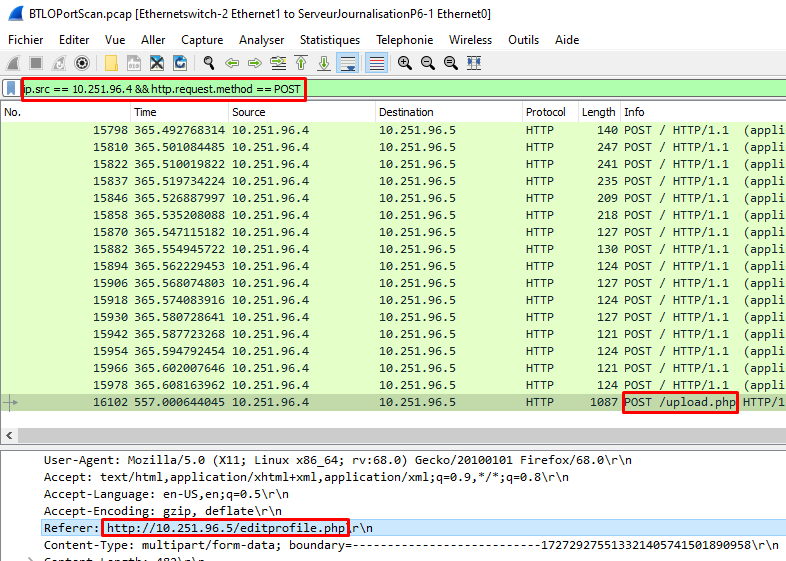Open capture options gear icon
This screenshot has width=786, height=561.
[82, 63]
